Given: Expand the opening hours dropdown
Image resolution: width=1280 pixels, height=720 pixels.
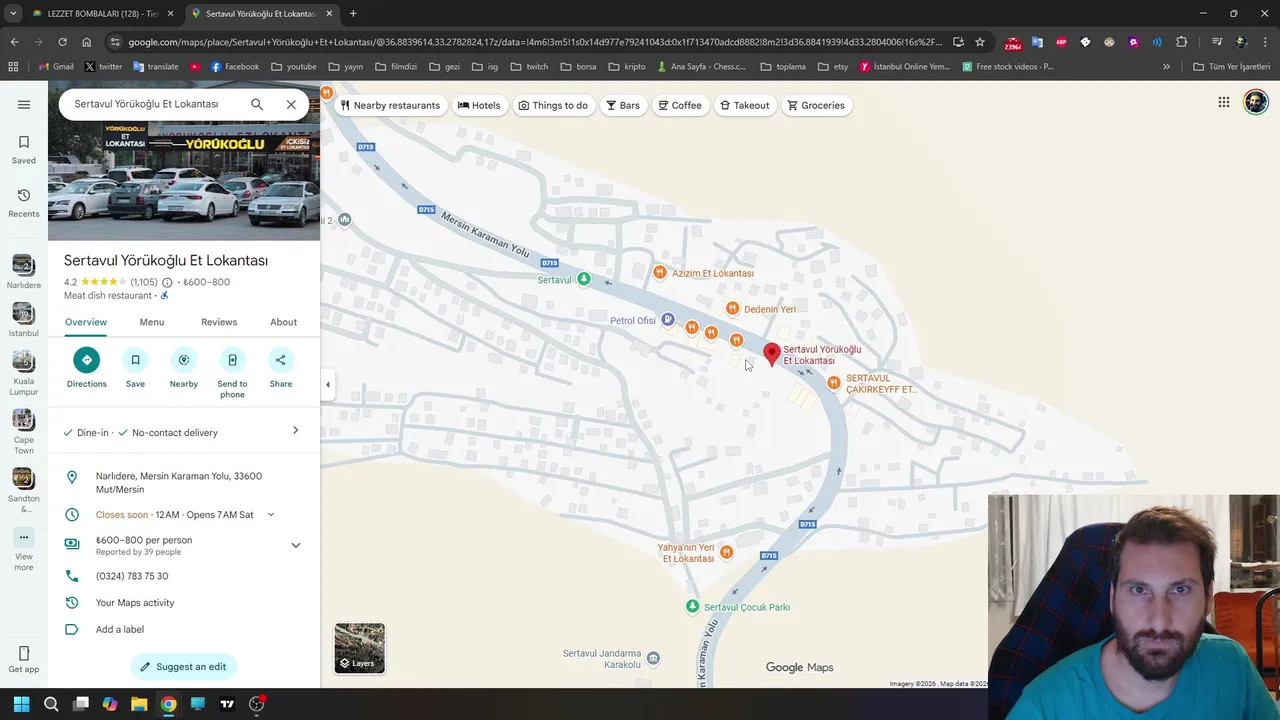Looking at the screenshot, I should tap(270, 515).
